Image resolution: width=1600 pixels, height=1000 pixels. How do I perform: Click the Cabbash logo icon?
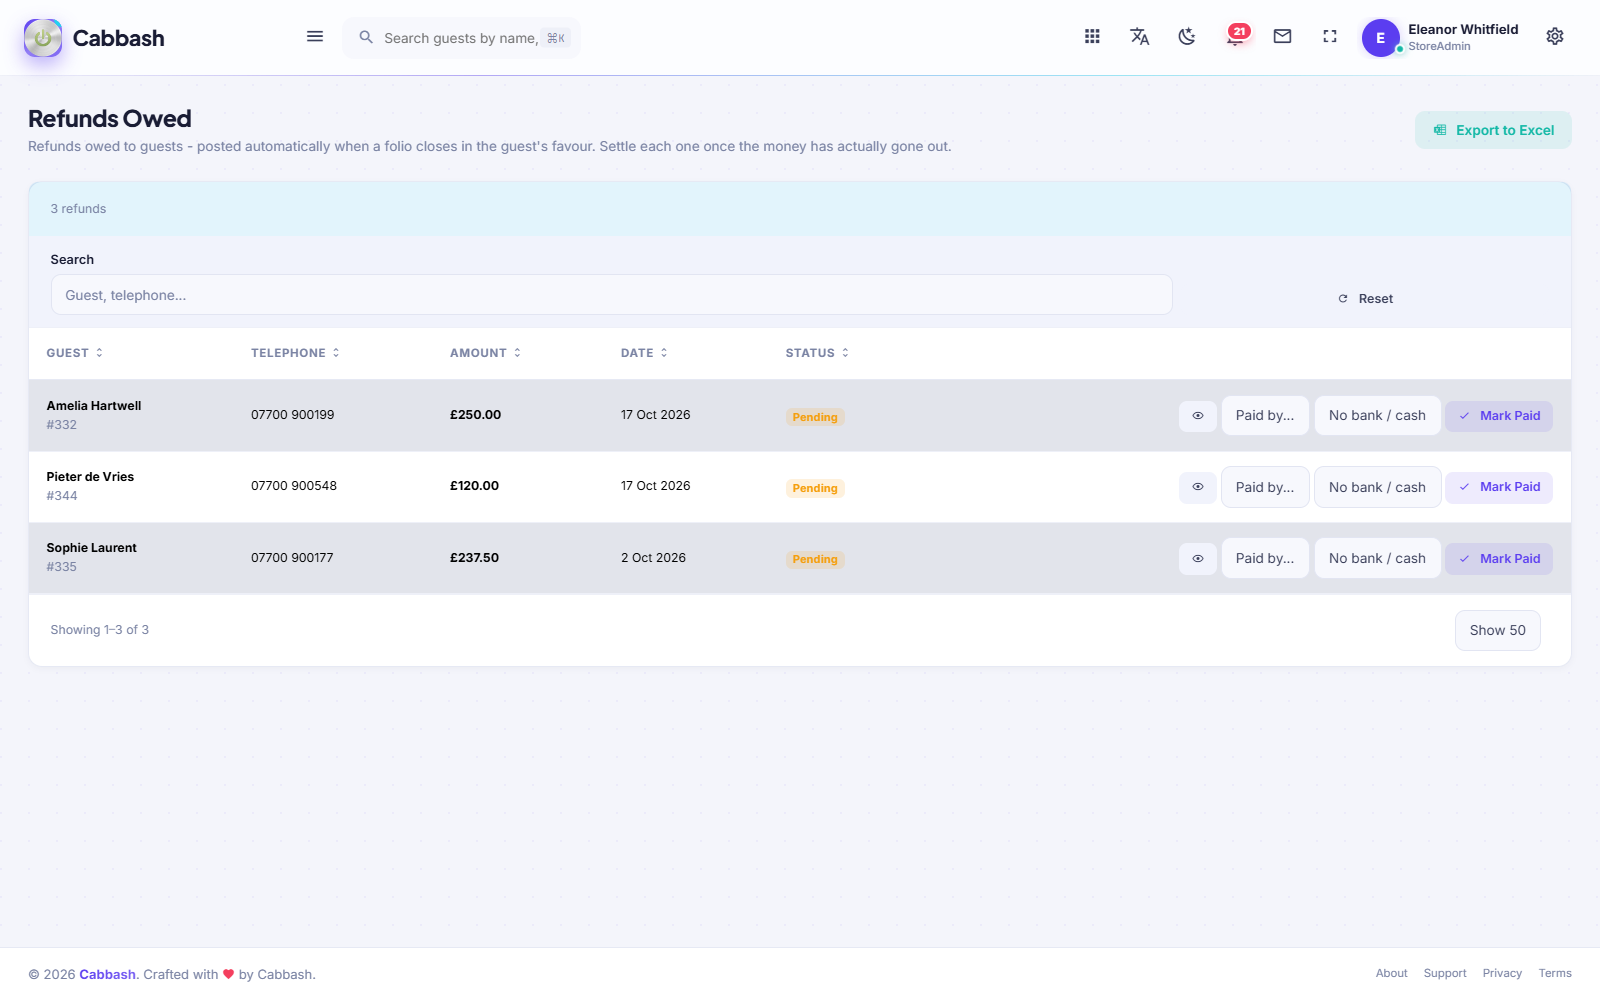(x=43, y=38)
